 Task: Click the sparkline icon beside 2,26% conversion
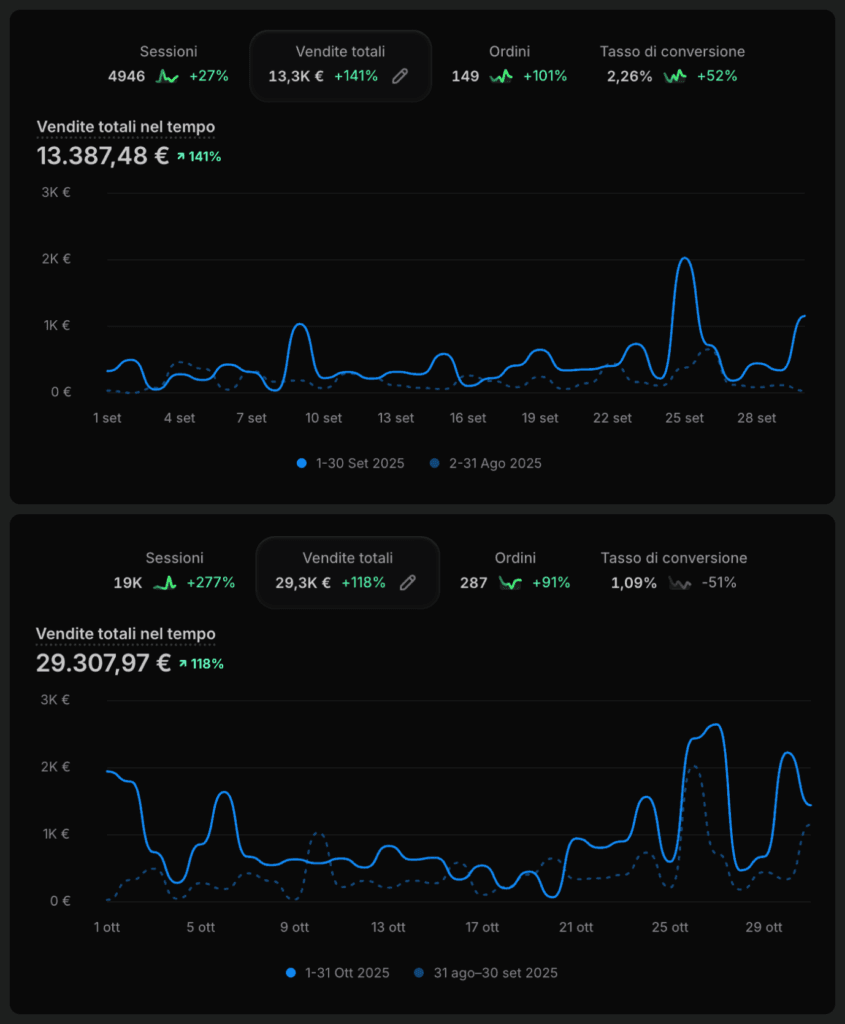675,76
